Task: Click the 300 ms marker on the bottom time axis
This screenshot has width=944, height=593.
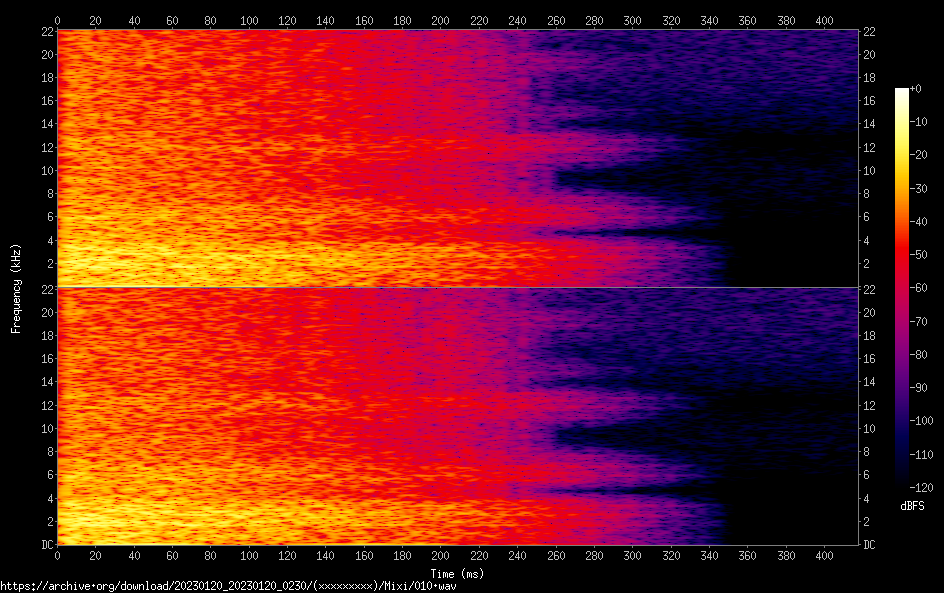Action: tap(632, 555)
